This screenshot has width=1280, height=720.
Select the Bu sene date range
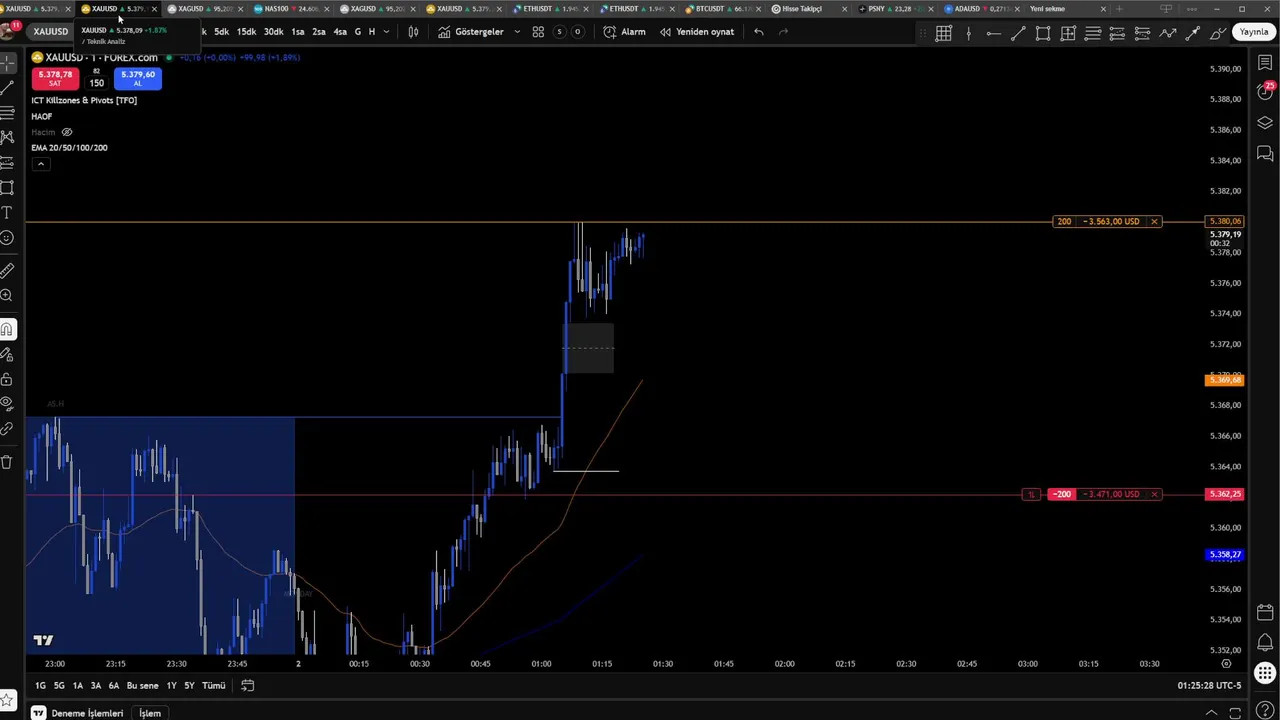pyautogui.click(x=142, y=686)
